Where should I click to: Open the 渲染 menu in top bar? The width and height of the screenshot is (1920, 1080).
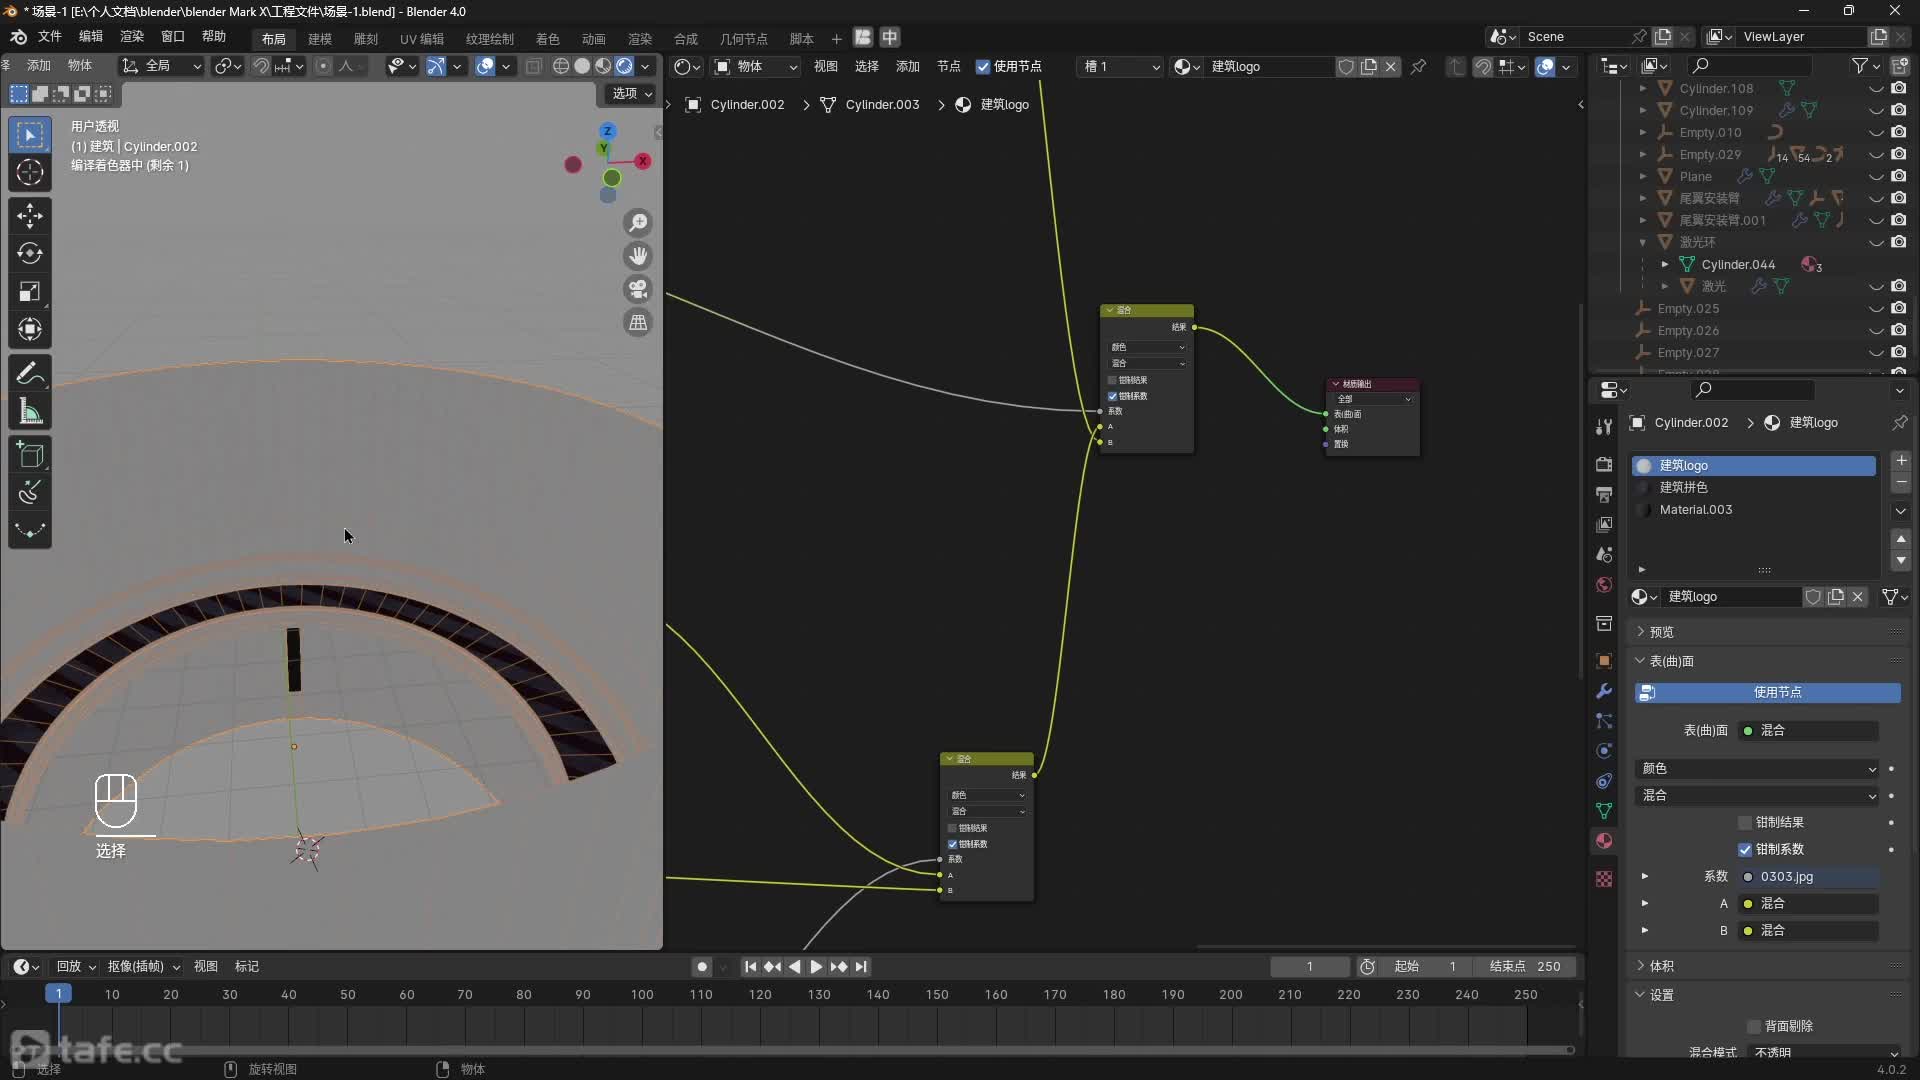pos(132,37)
